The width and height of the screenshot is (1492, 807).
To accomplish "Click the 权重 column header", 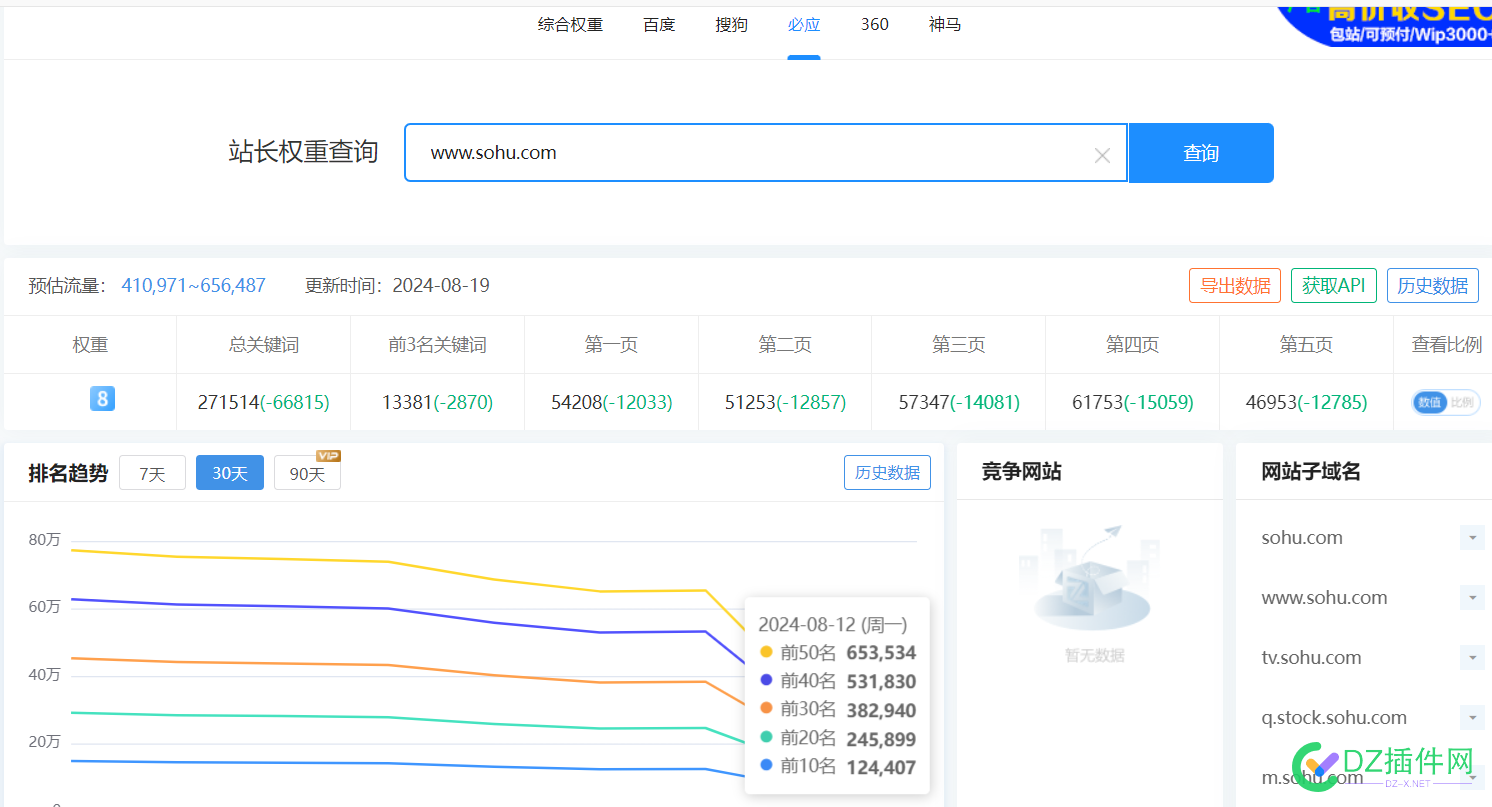I will point(90,345).
